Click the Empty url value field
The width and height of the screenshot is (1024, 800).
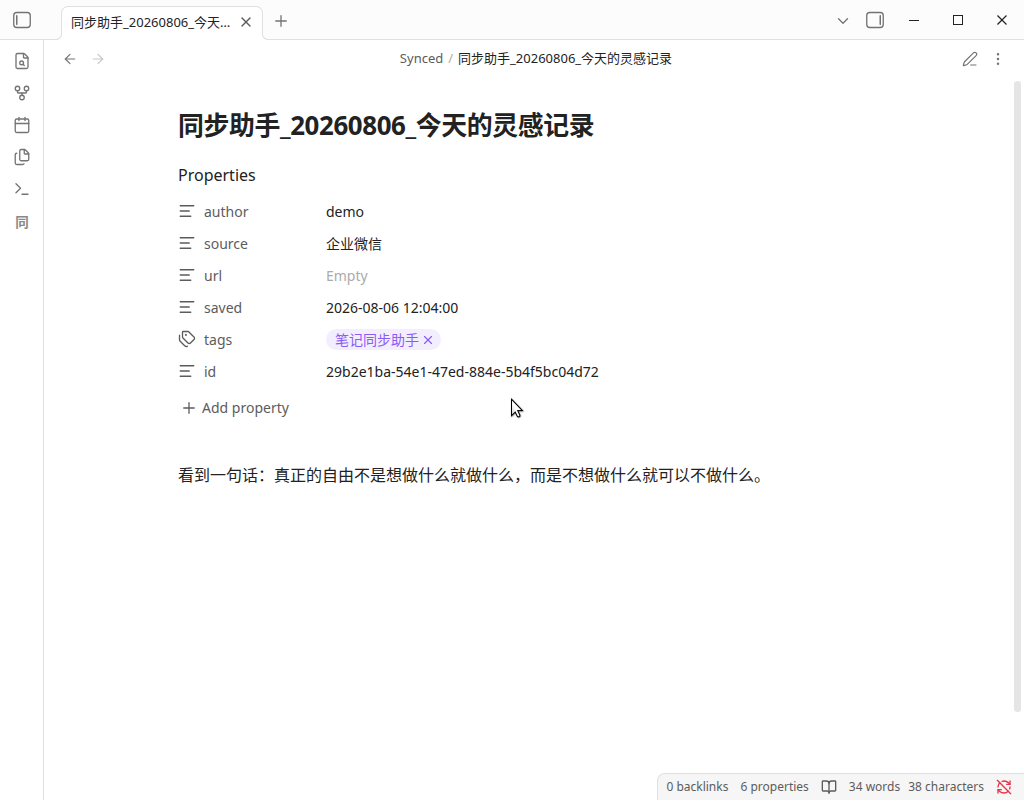(x=347, y=276)
